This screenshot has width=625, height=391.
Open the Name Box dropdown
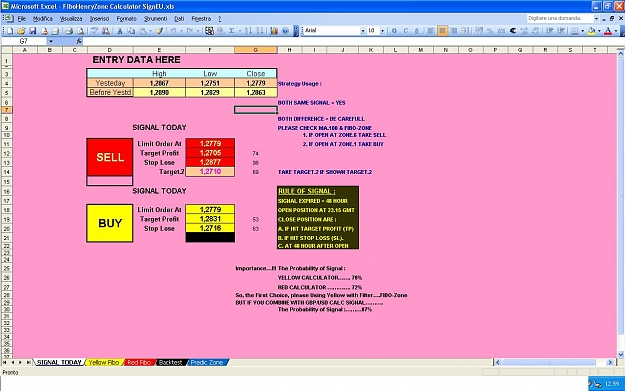point(51,41)
